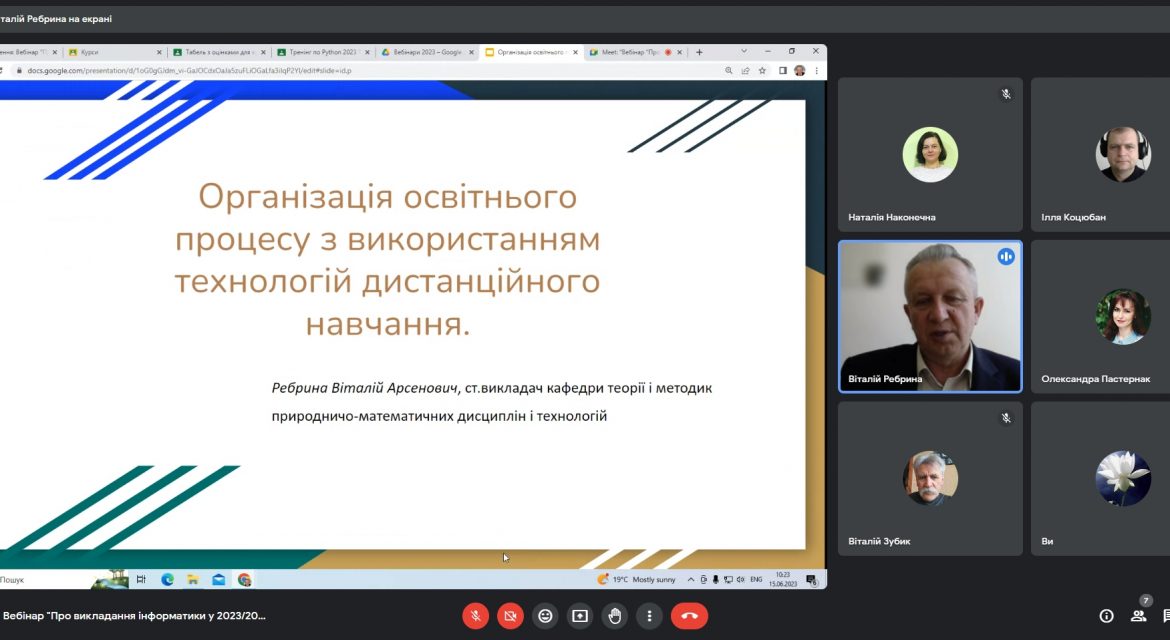Switch to the Тренінг по Python tab
The height and width of the screenshot is (640, 1170).
pyautogui.click(x=322, y=52)
